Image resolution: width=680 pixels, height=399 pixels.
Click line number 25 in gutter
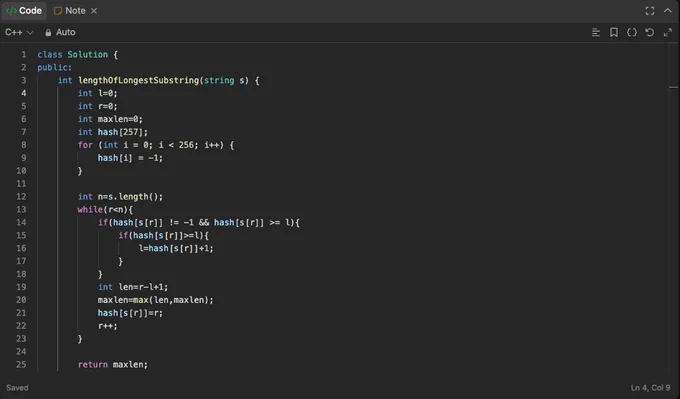click(x=21, y=365)
